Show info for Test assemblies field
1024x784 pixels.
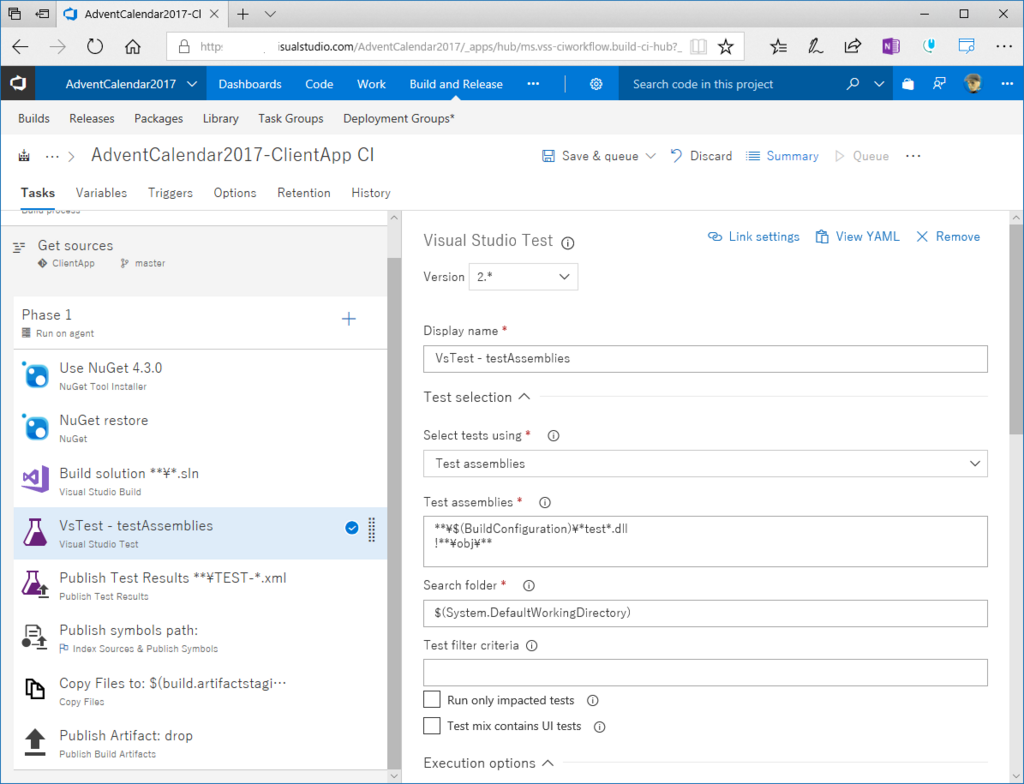(x=545, y=502)
